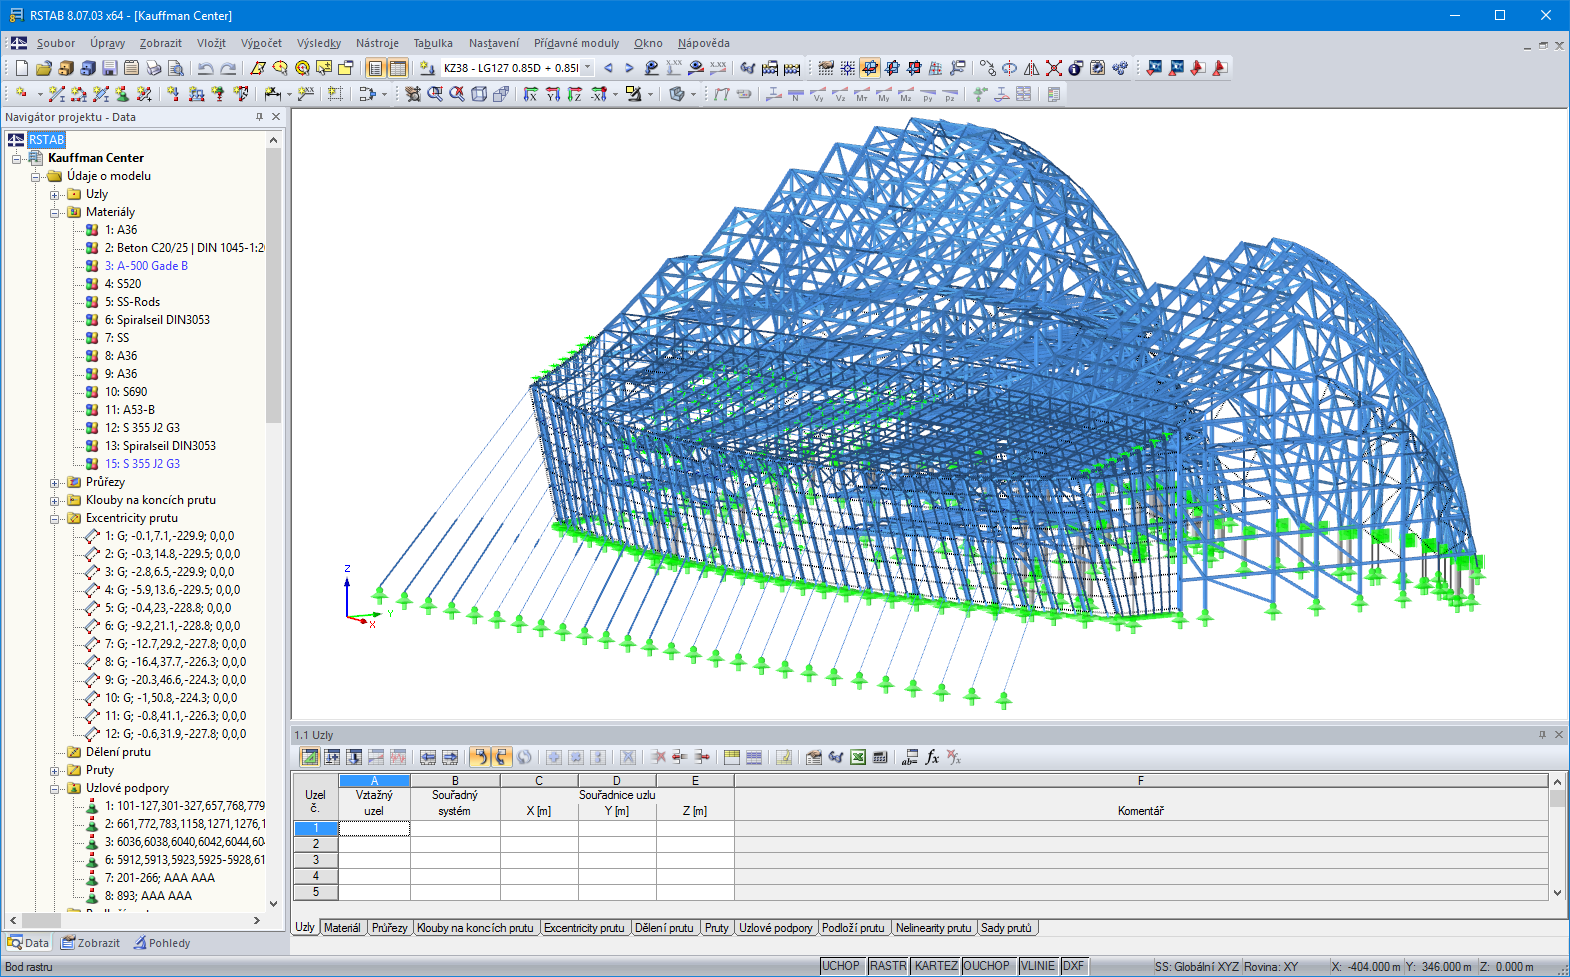Toggle UCHOP in status bar

841,966
